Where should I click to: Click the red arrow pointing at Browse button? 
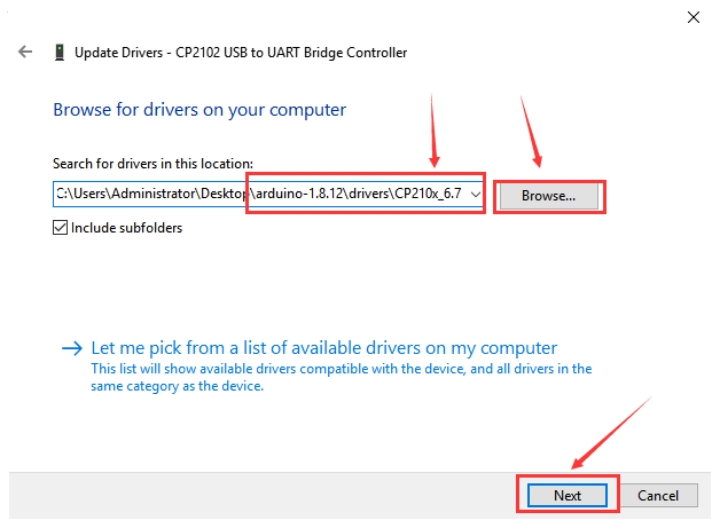(531, 131)
